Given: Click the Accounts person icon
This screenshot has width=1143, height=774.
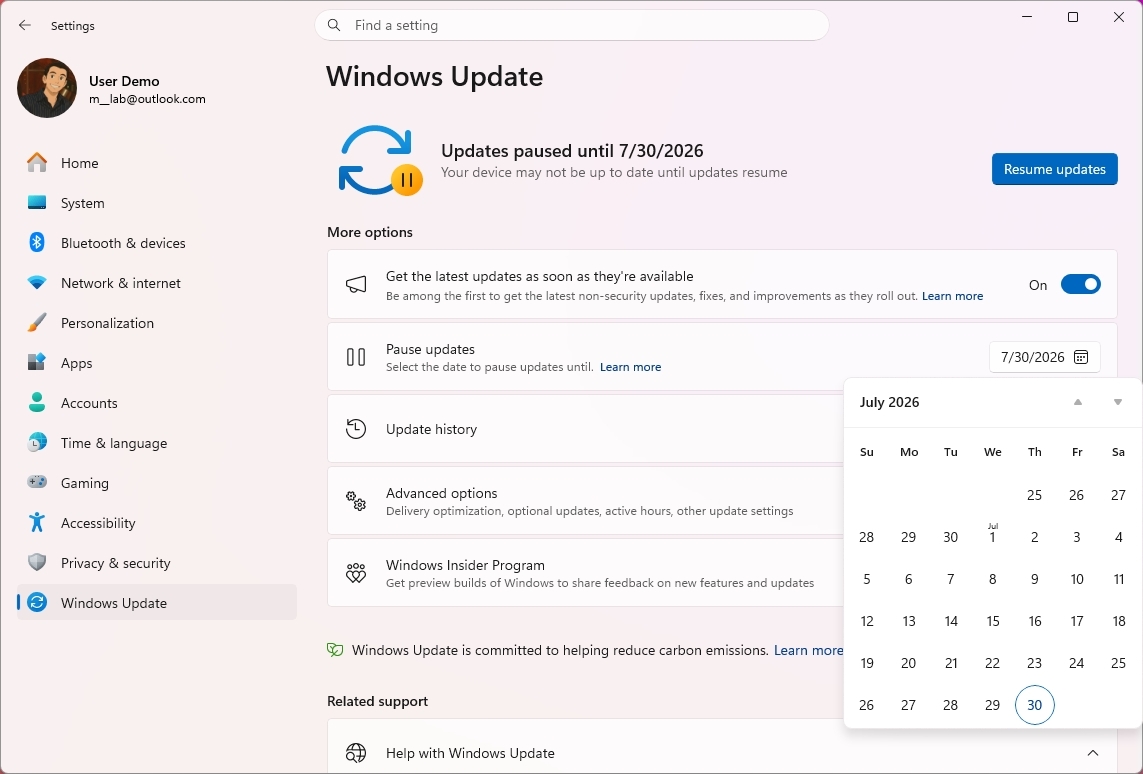Looking at the screenshot, I should [37, 402].
